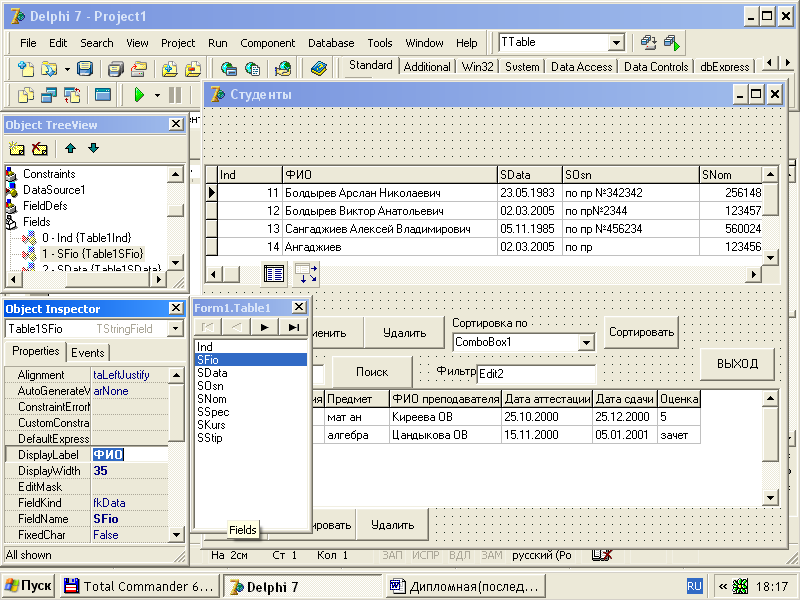Viewport: 800px width, 600px height.
Task: Go to prior record in Form1.Table1
Action: (x=236, y=327)
